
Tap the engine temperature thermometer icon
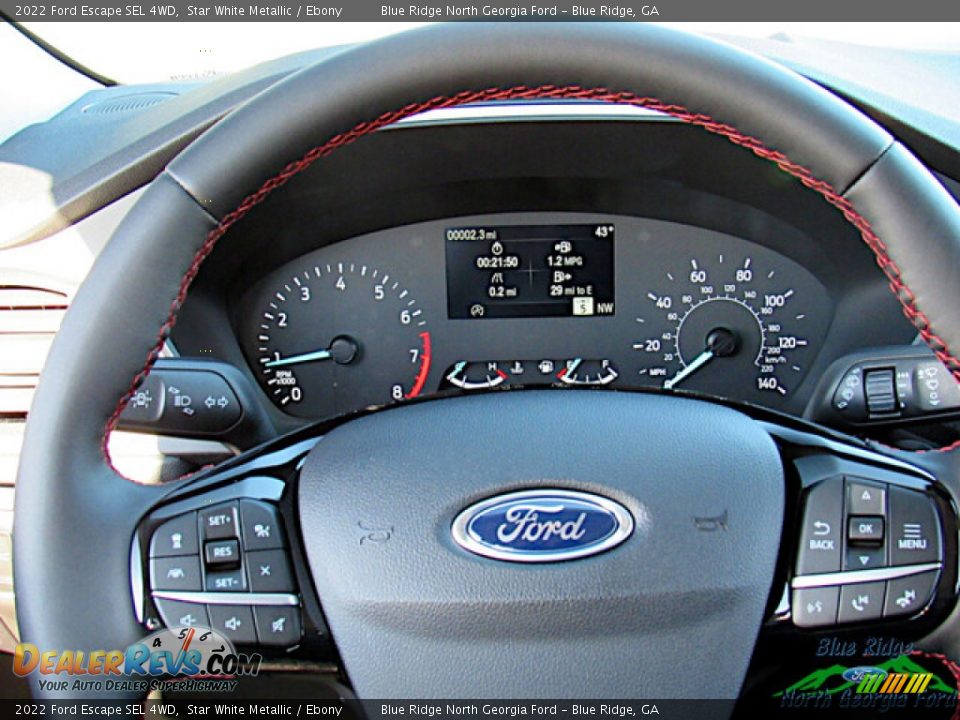point(517,367)
